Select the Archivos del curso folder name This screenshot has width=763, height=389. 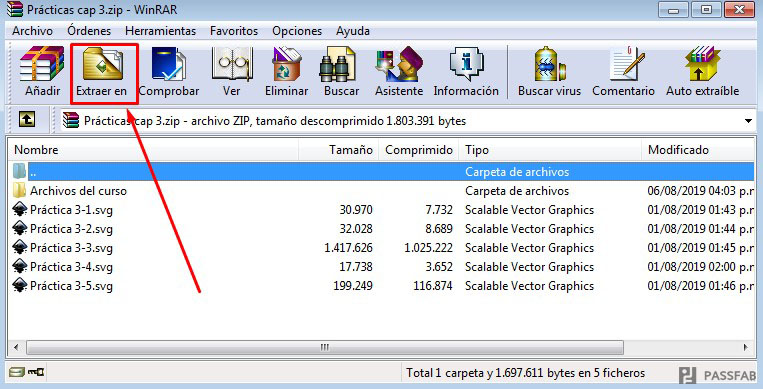coord(78,191)
